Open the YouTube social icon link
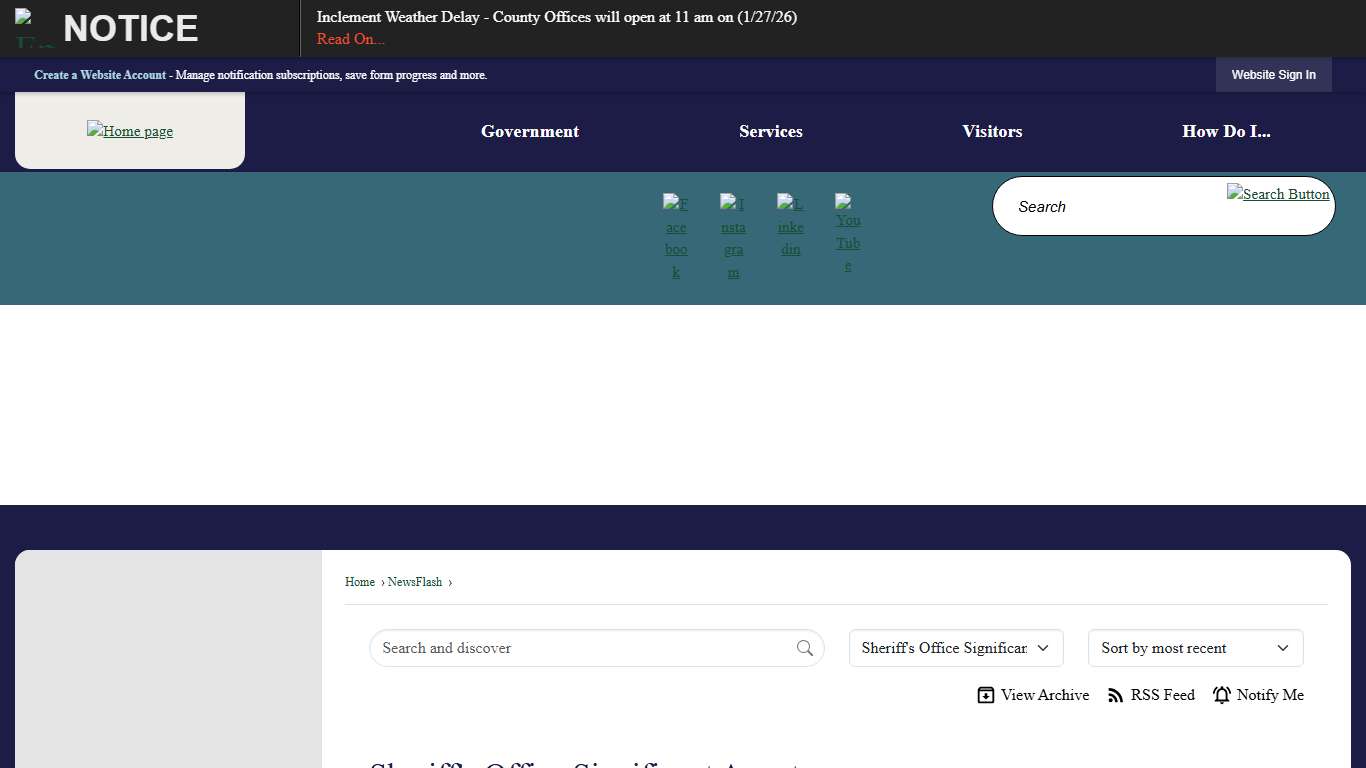 tap(848, 234)
